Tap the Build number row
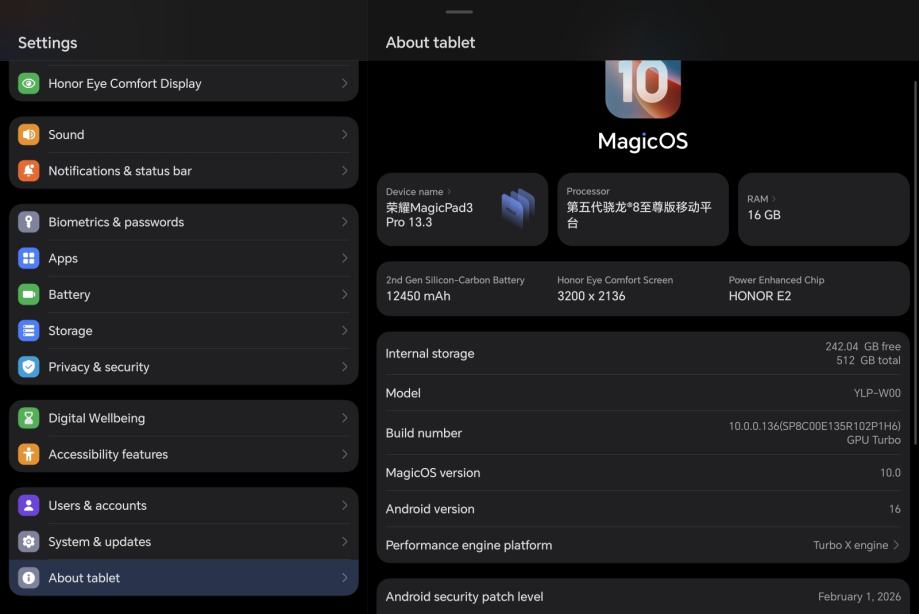Screen dimensions: 919x614 click(643, 433)
